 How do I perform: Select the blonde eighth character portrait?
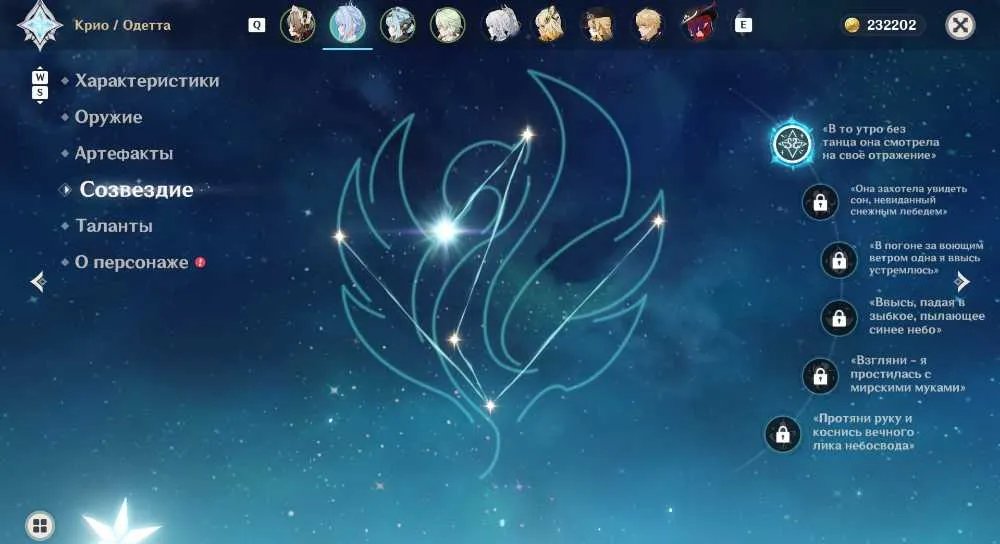tap(648, 25)
